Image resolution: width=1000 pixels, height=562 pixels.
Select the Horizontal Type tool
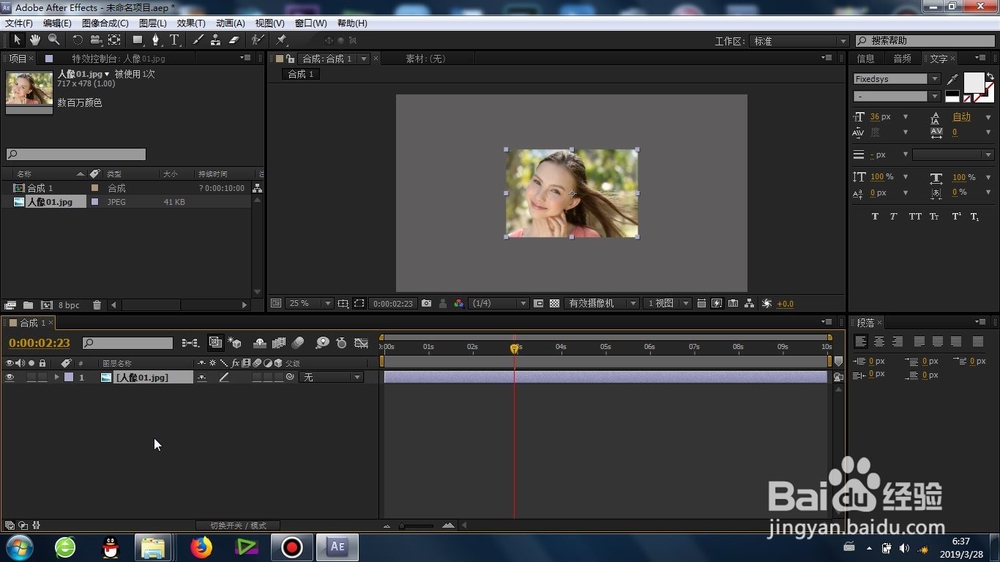coord(174,40)
